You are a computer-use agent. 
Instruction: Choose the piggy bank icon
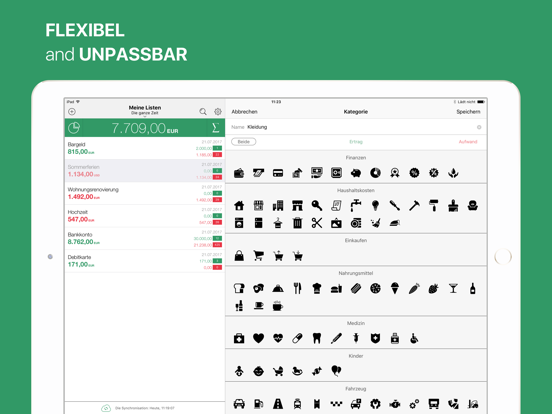point(356,173)
